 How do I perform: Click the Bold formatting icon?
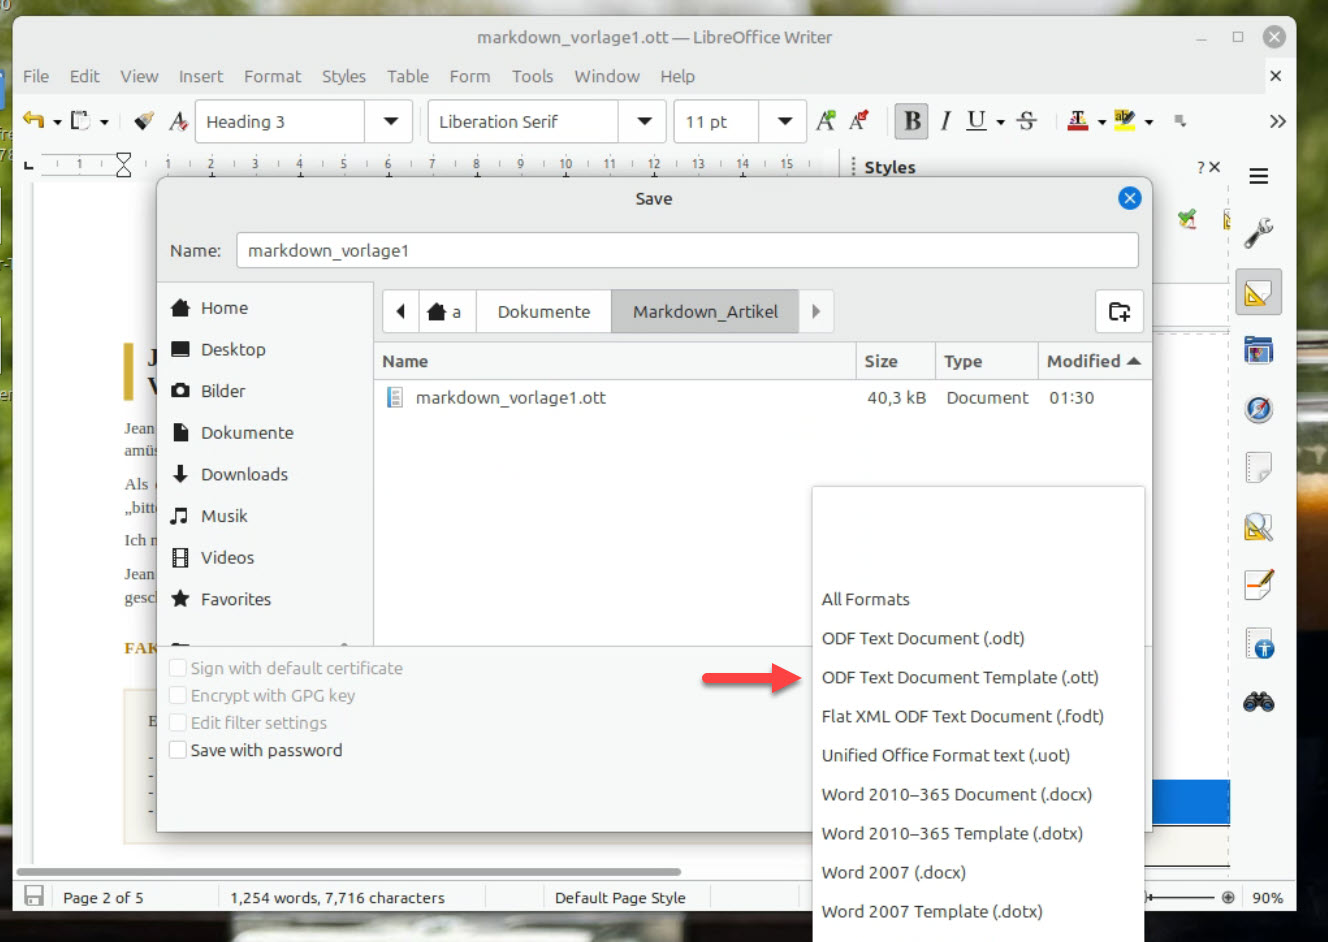click(911, 121)
